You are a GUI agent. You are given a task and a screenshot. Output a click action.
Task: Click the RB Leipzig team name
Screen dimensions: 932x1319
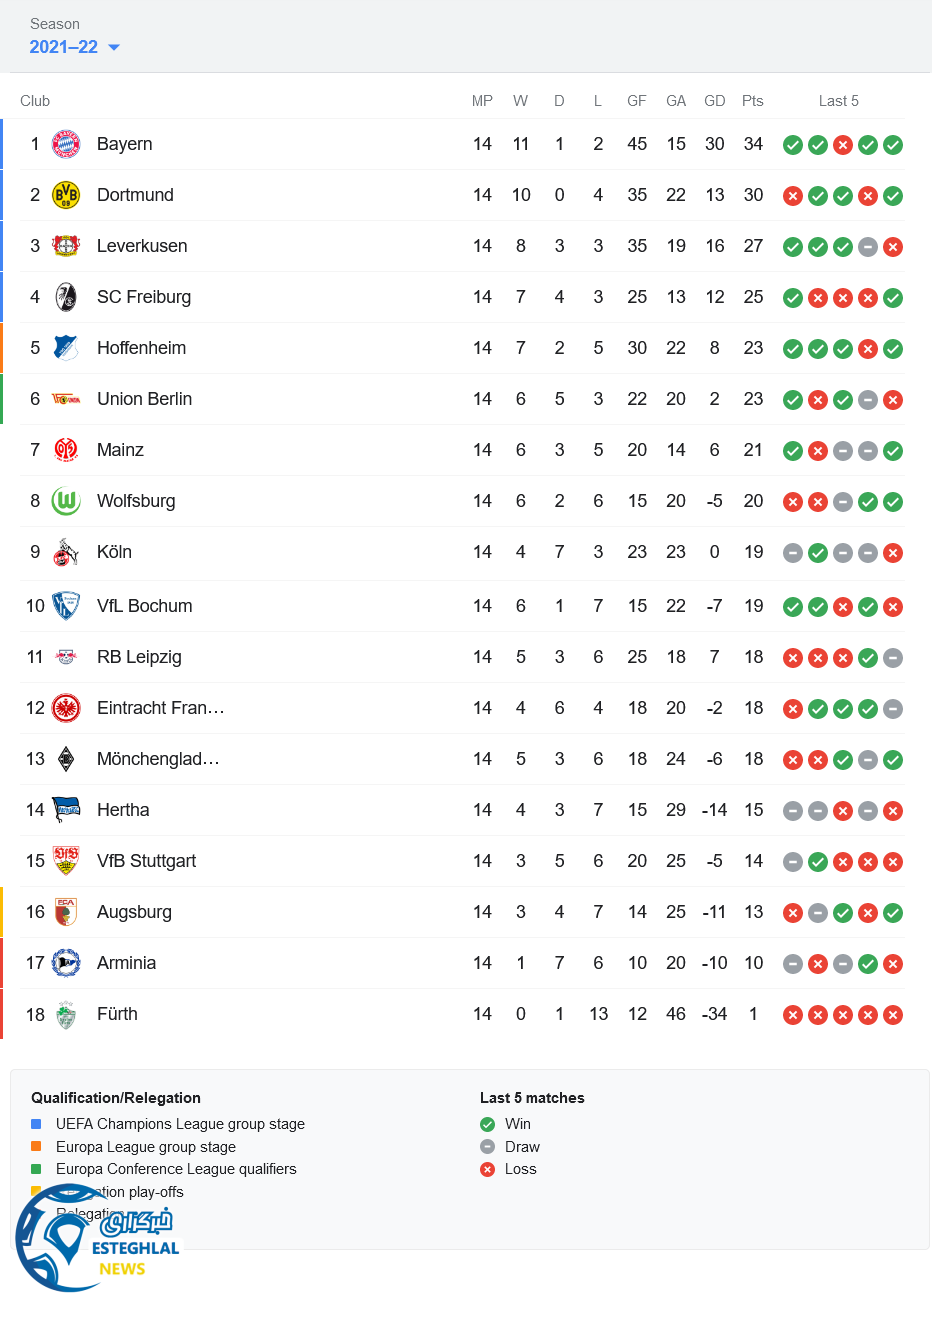[139, 657]
